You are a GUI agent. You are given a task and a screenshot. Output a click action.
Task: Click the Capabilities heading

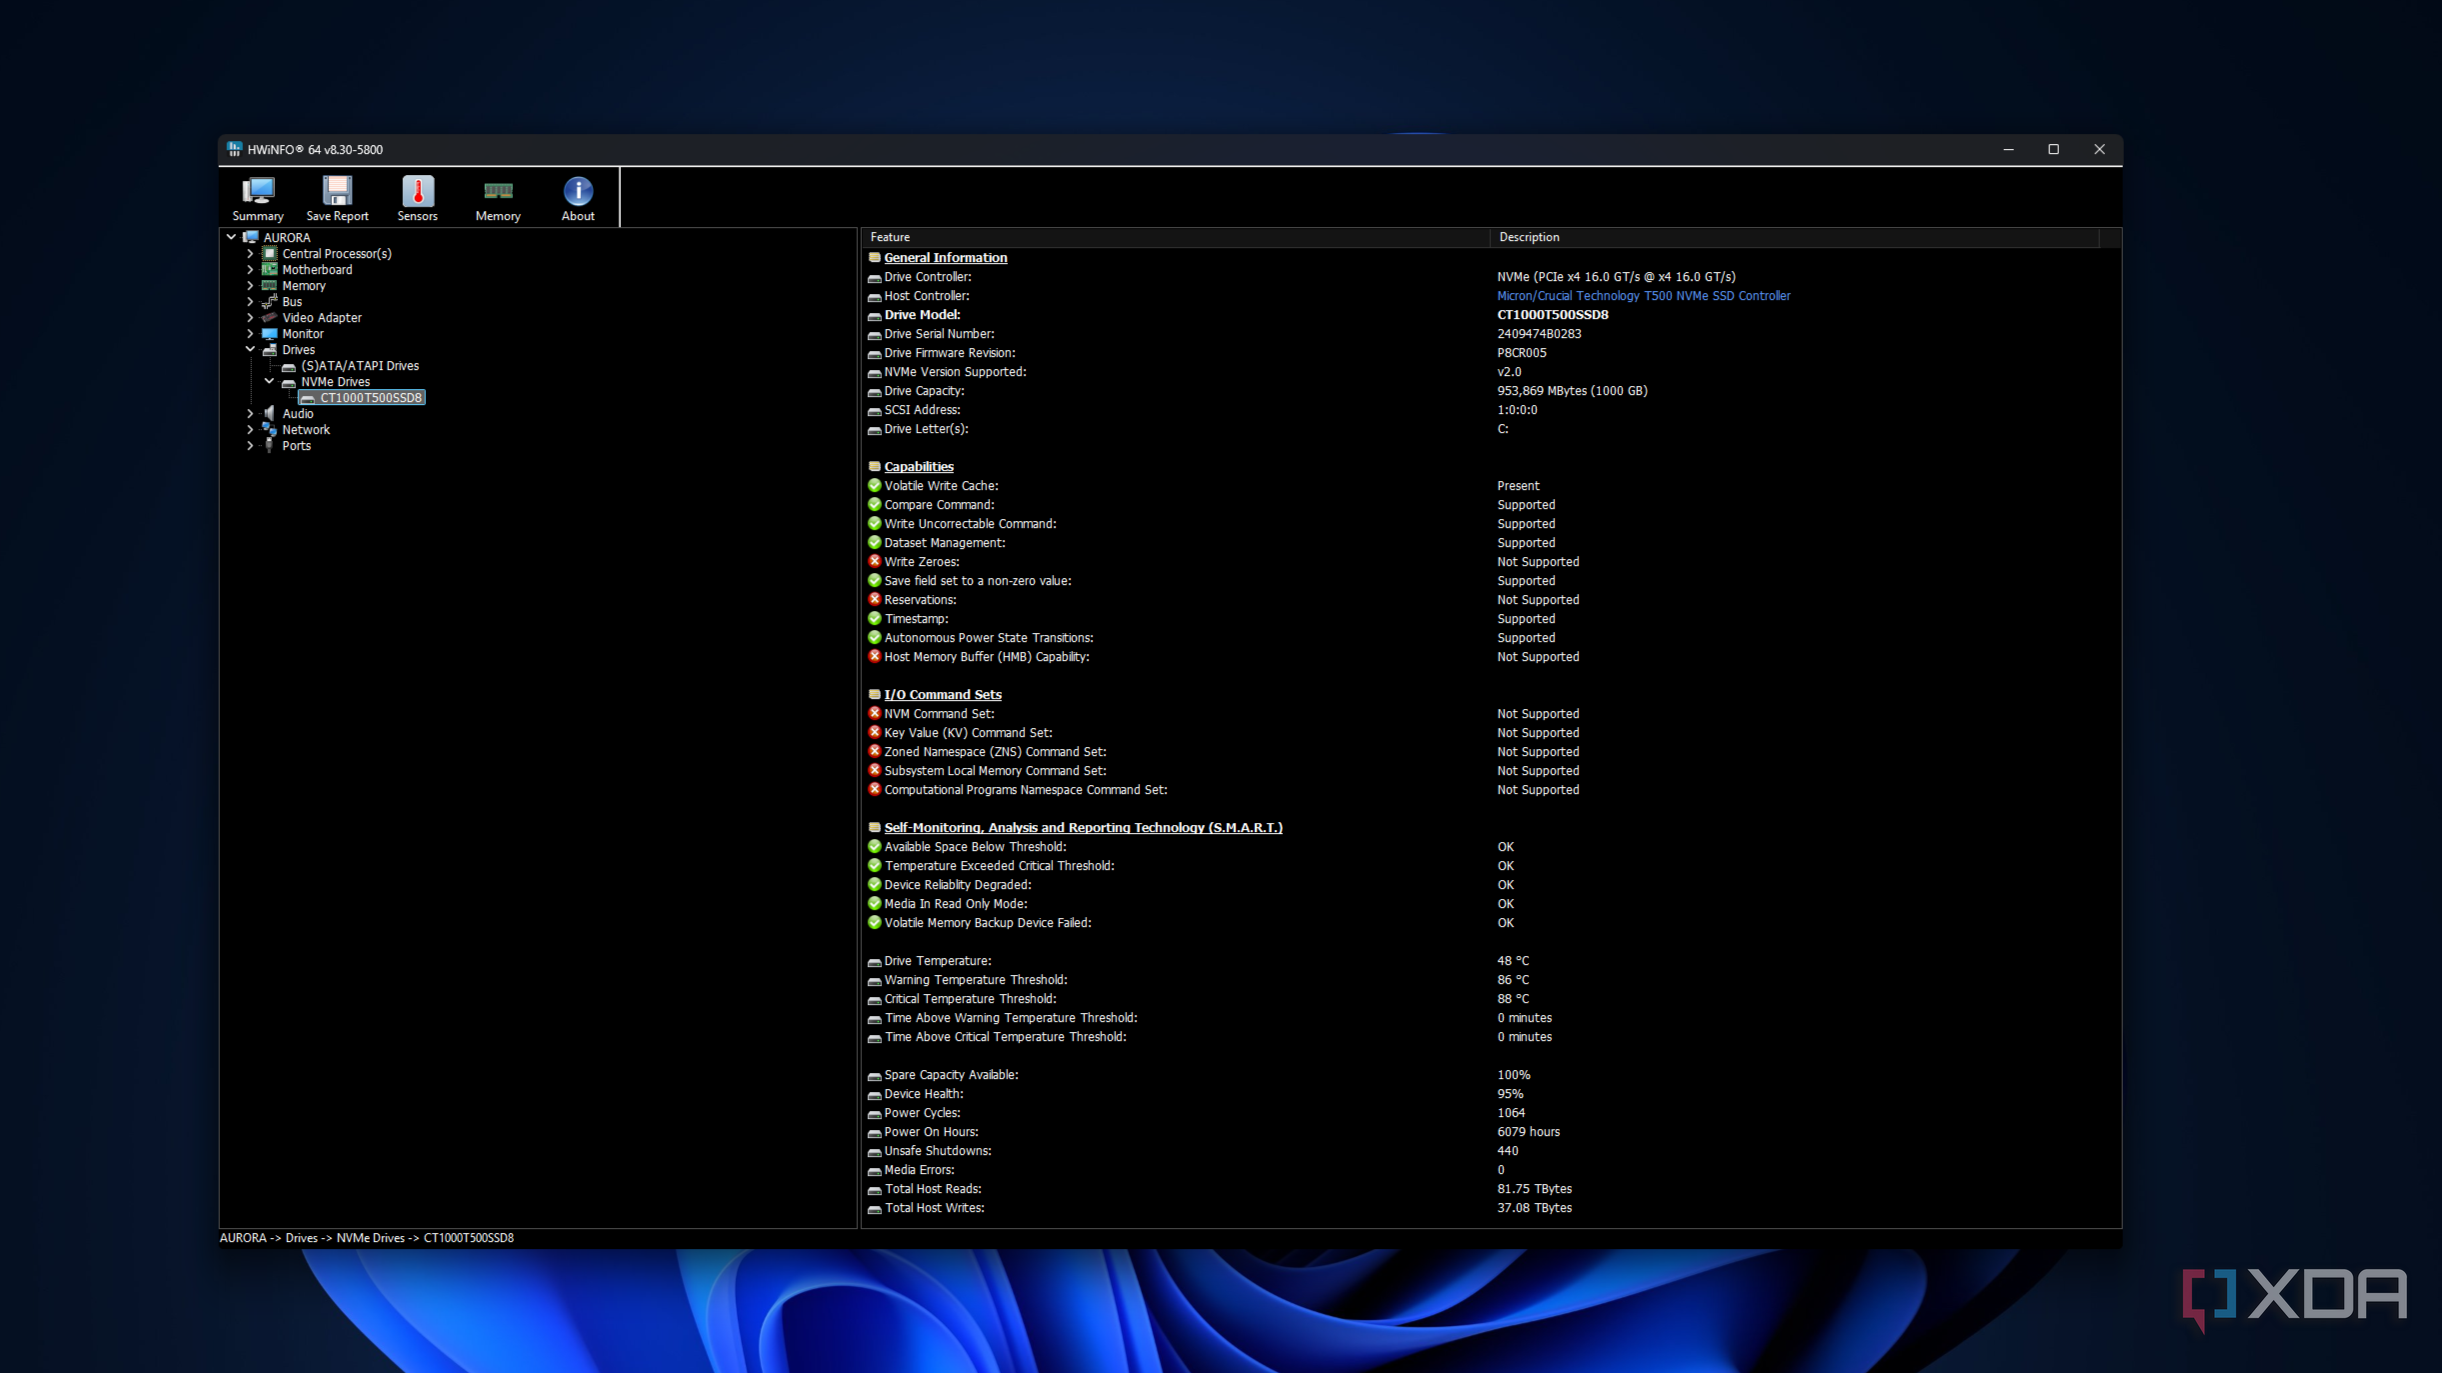coord(918,466)
